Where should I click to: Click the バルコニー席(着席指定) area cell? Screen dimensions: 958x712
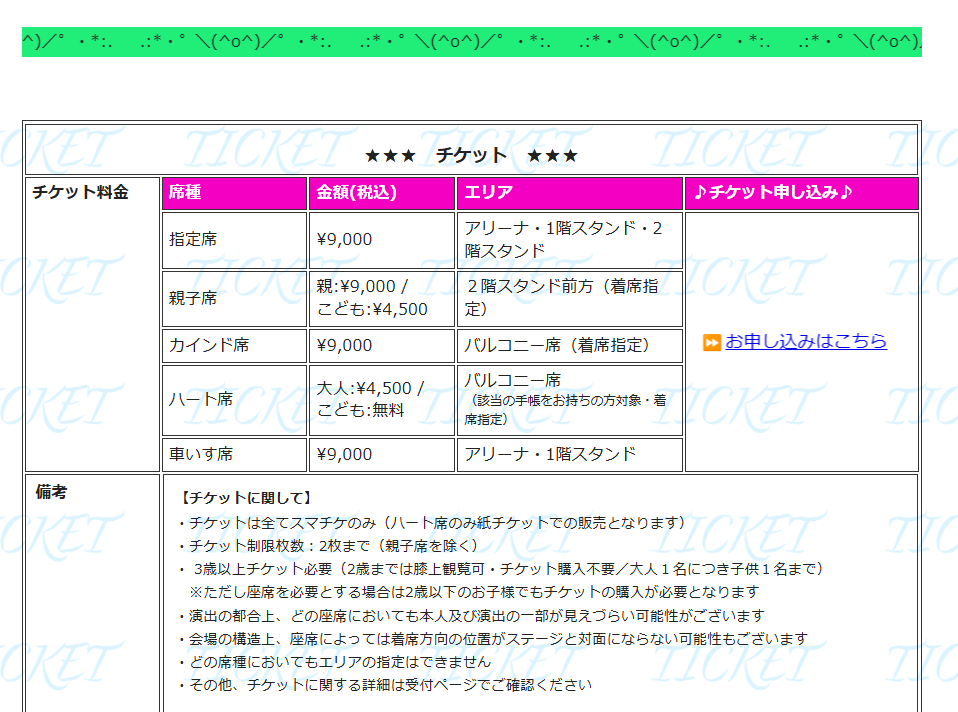(569, 346)
